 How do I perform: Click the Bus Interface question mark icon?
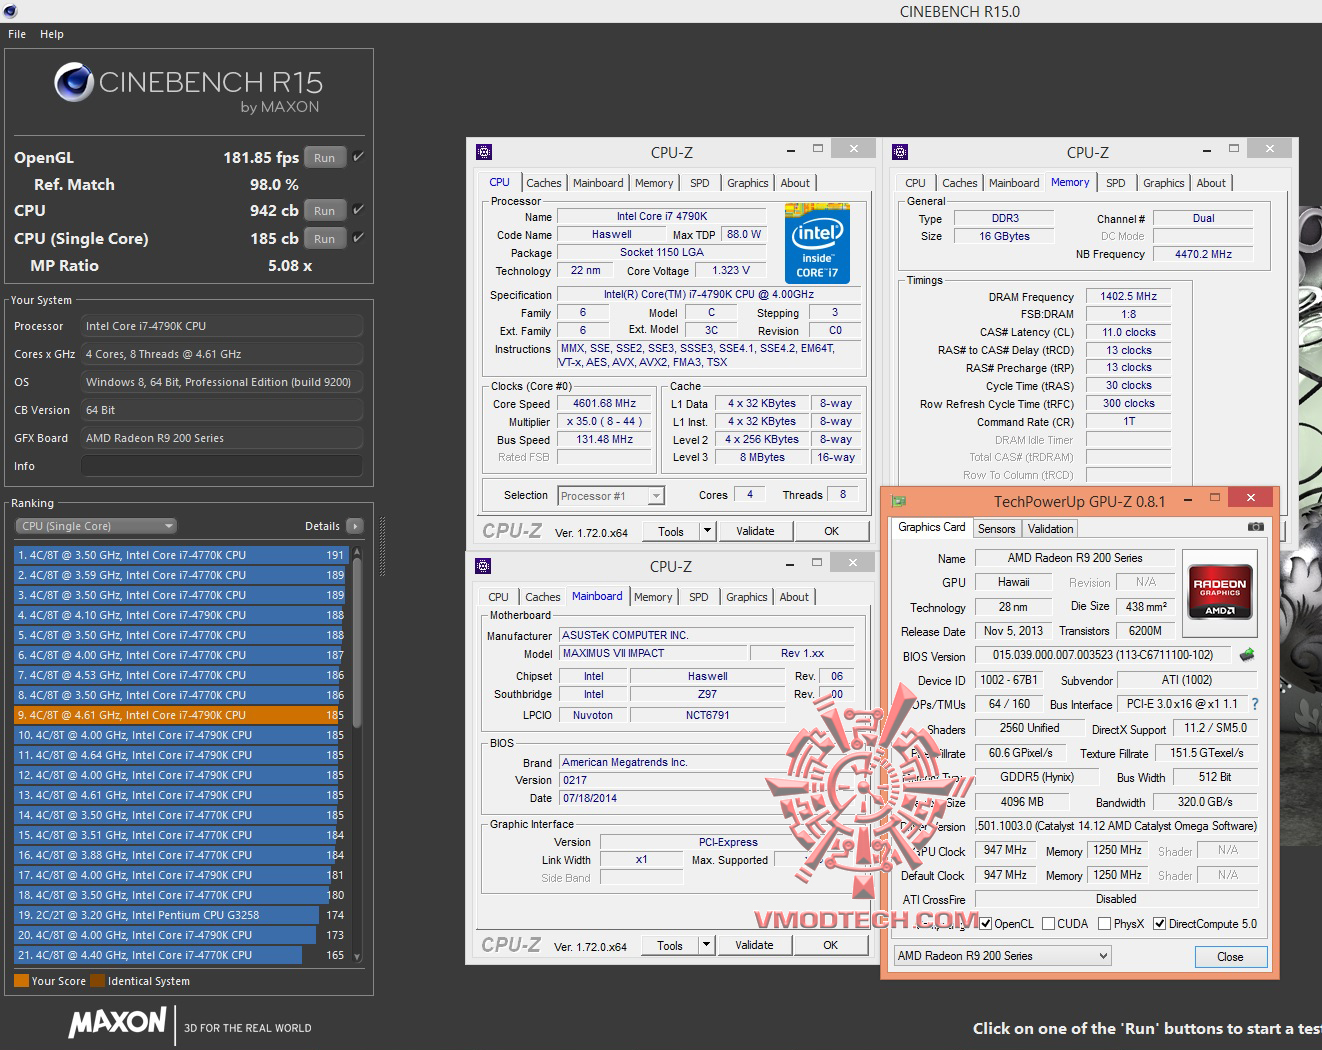1255,704
